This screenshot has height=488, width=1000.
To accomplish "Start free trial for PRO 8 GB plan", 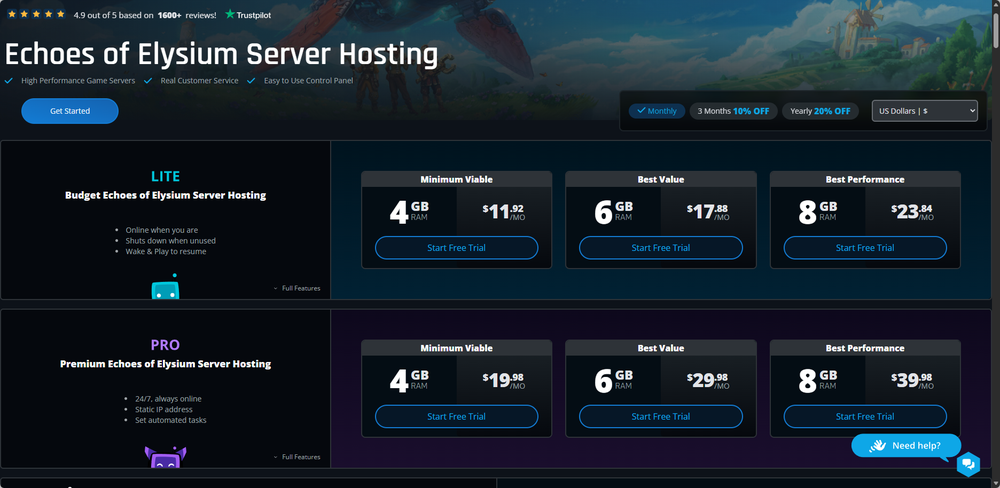I will tap(865, 417).
